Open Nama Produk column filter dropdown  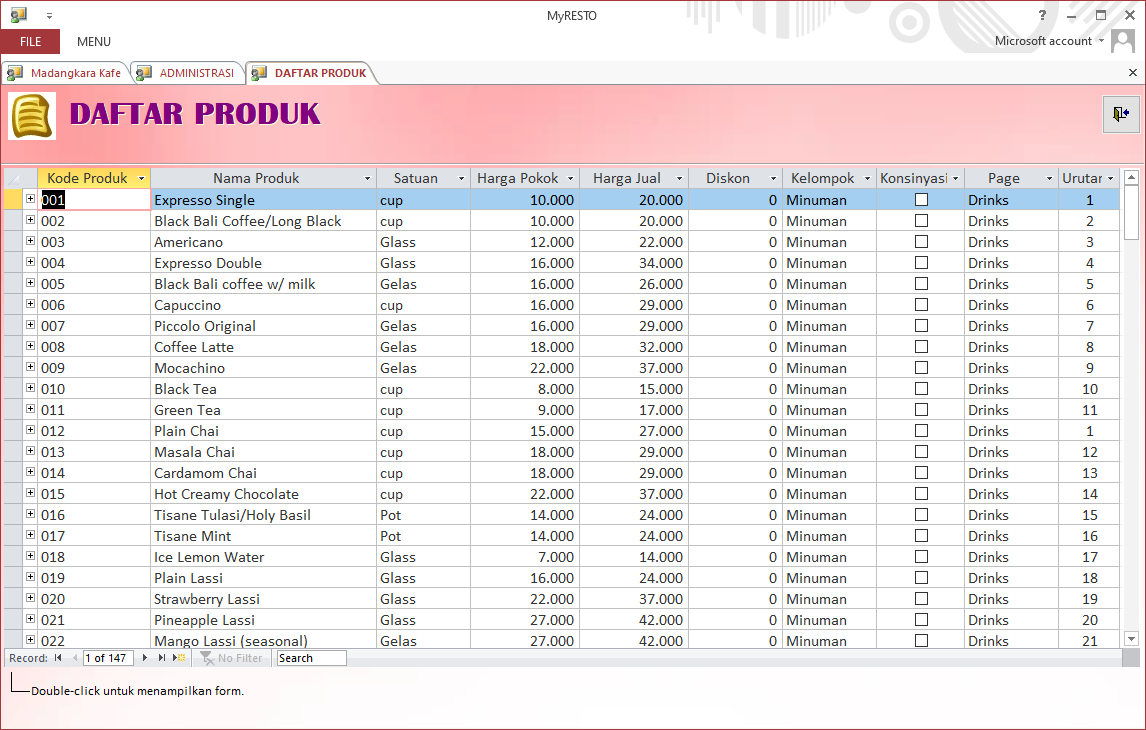click(x=367, y=179)
